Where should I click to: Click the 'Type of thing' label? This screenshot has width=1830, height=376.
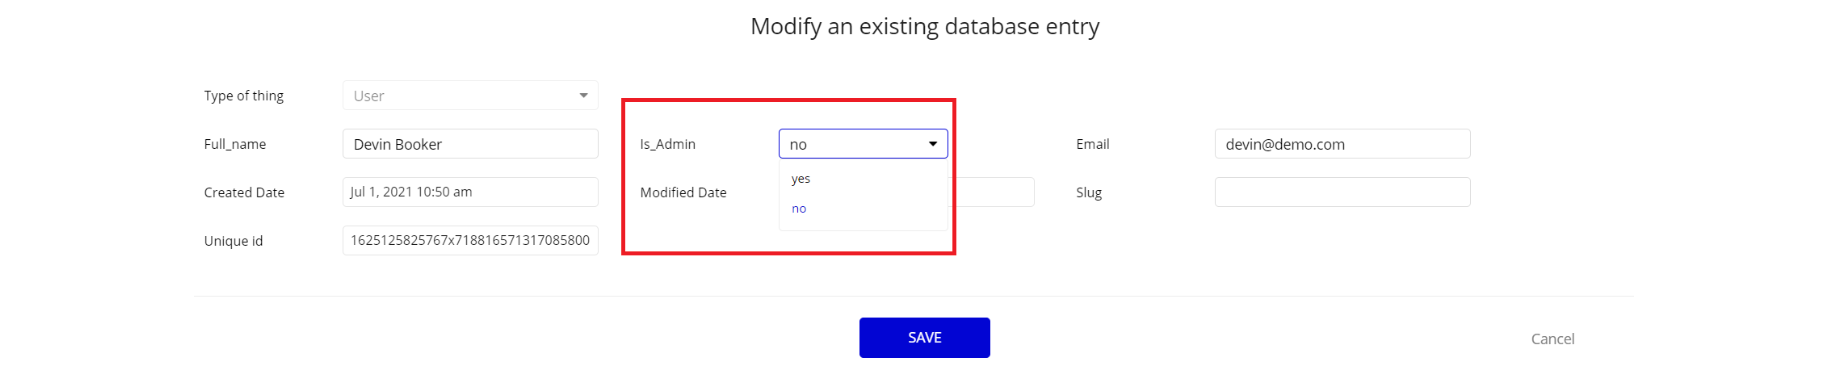[x=244, y=96]
